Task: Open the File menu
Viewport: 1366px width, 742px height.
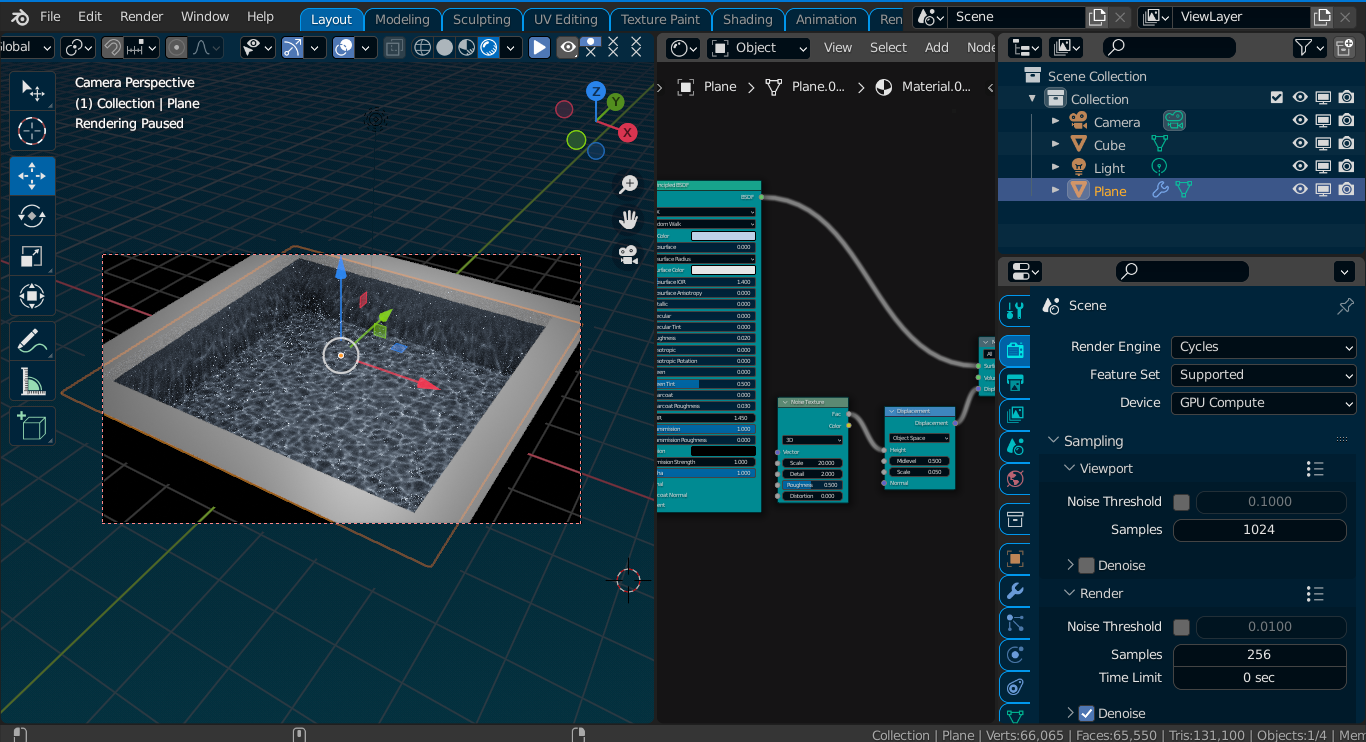Action: point(50,17)
